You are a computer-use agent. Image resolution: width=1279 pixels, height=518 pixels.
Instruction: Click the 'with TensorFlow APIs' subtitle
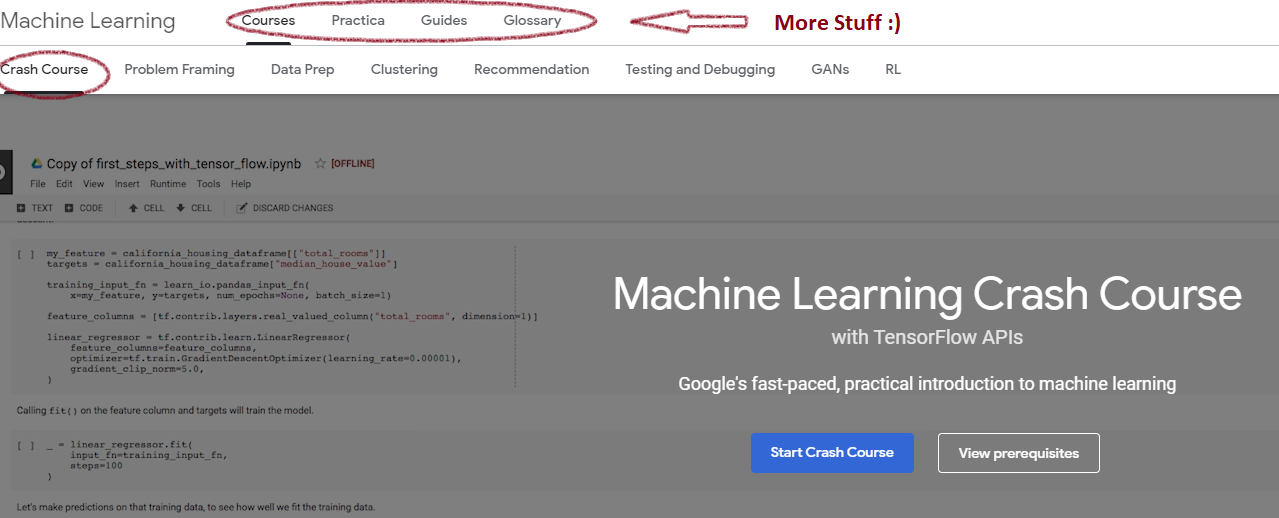927,338
